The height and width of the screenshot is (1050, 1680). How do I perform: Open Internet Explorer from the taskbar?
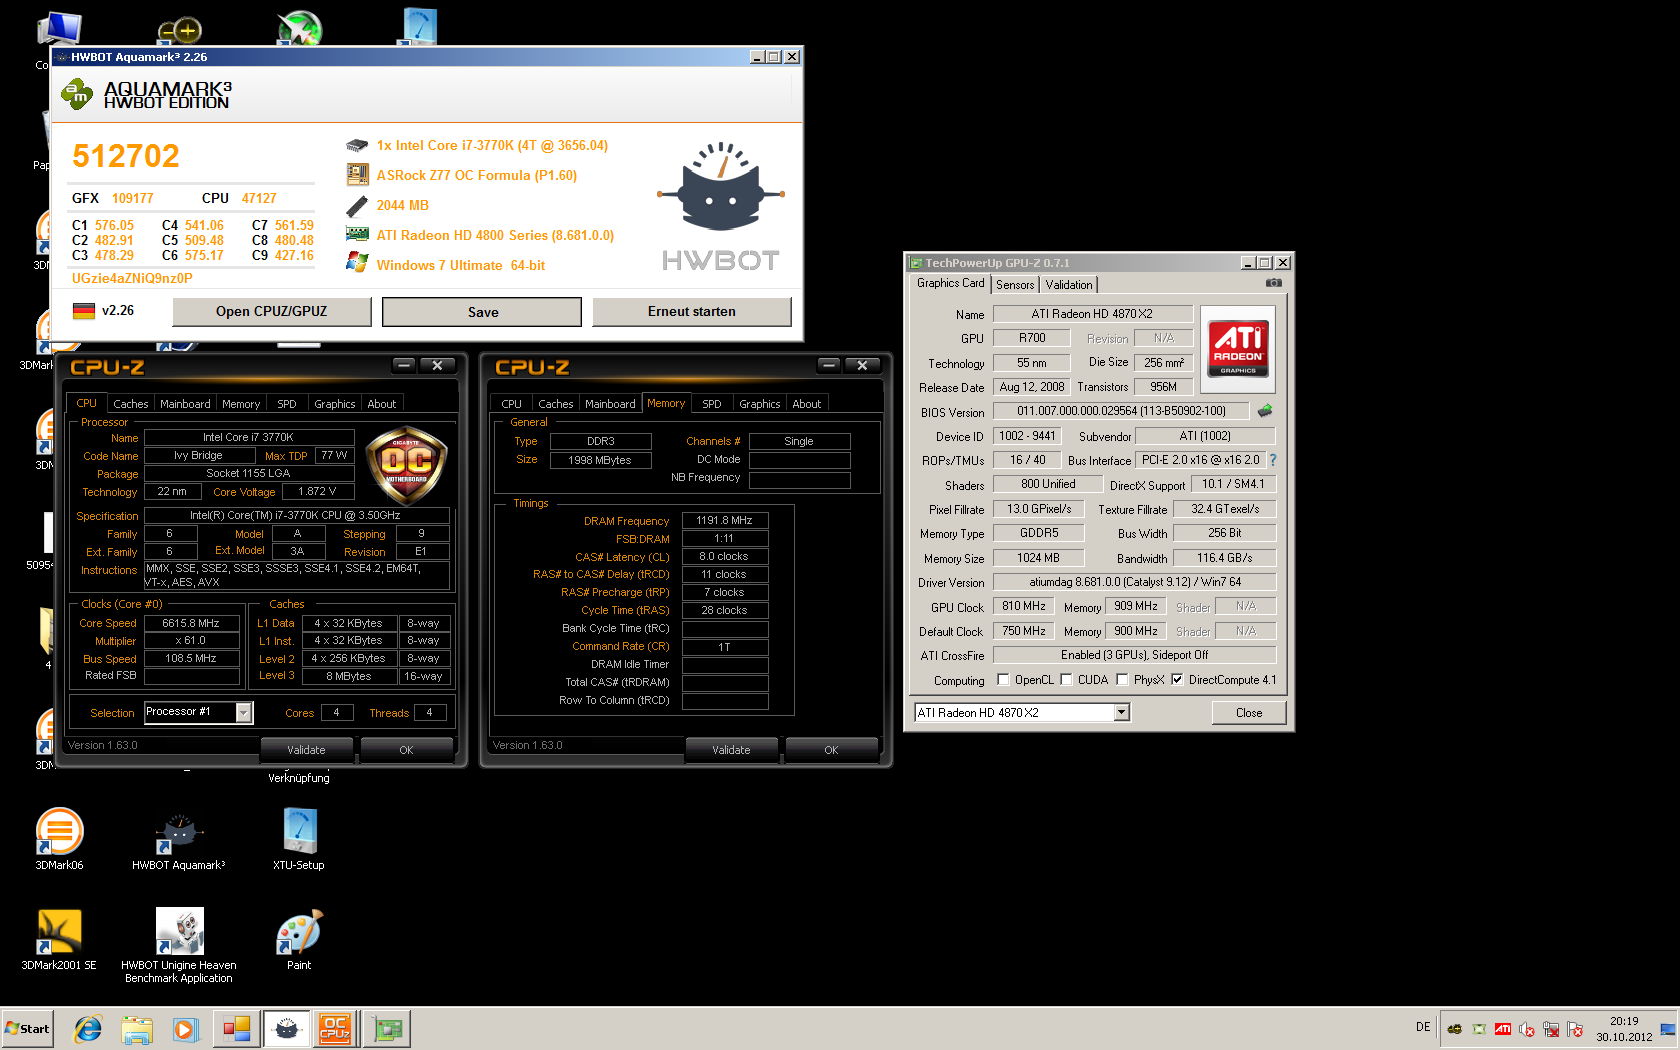click(x=88, y=1028)
